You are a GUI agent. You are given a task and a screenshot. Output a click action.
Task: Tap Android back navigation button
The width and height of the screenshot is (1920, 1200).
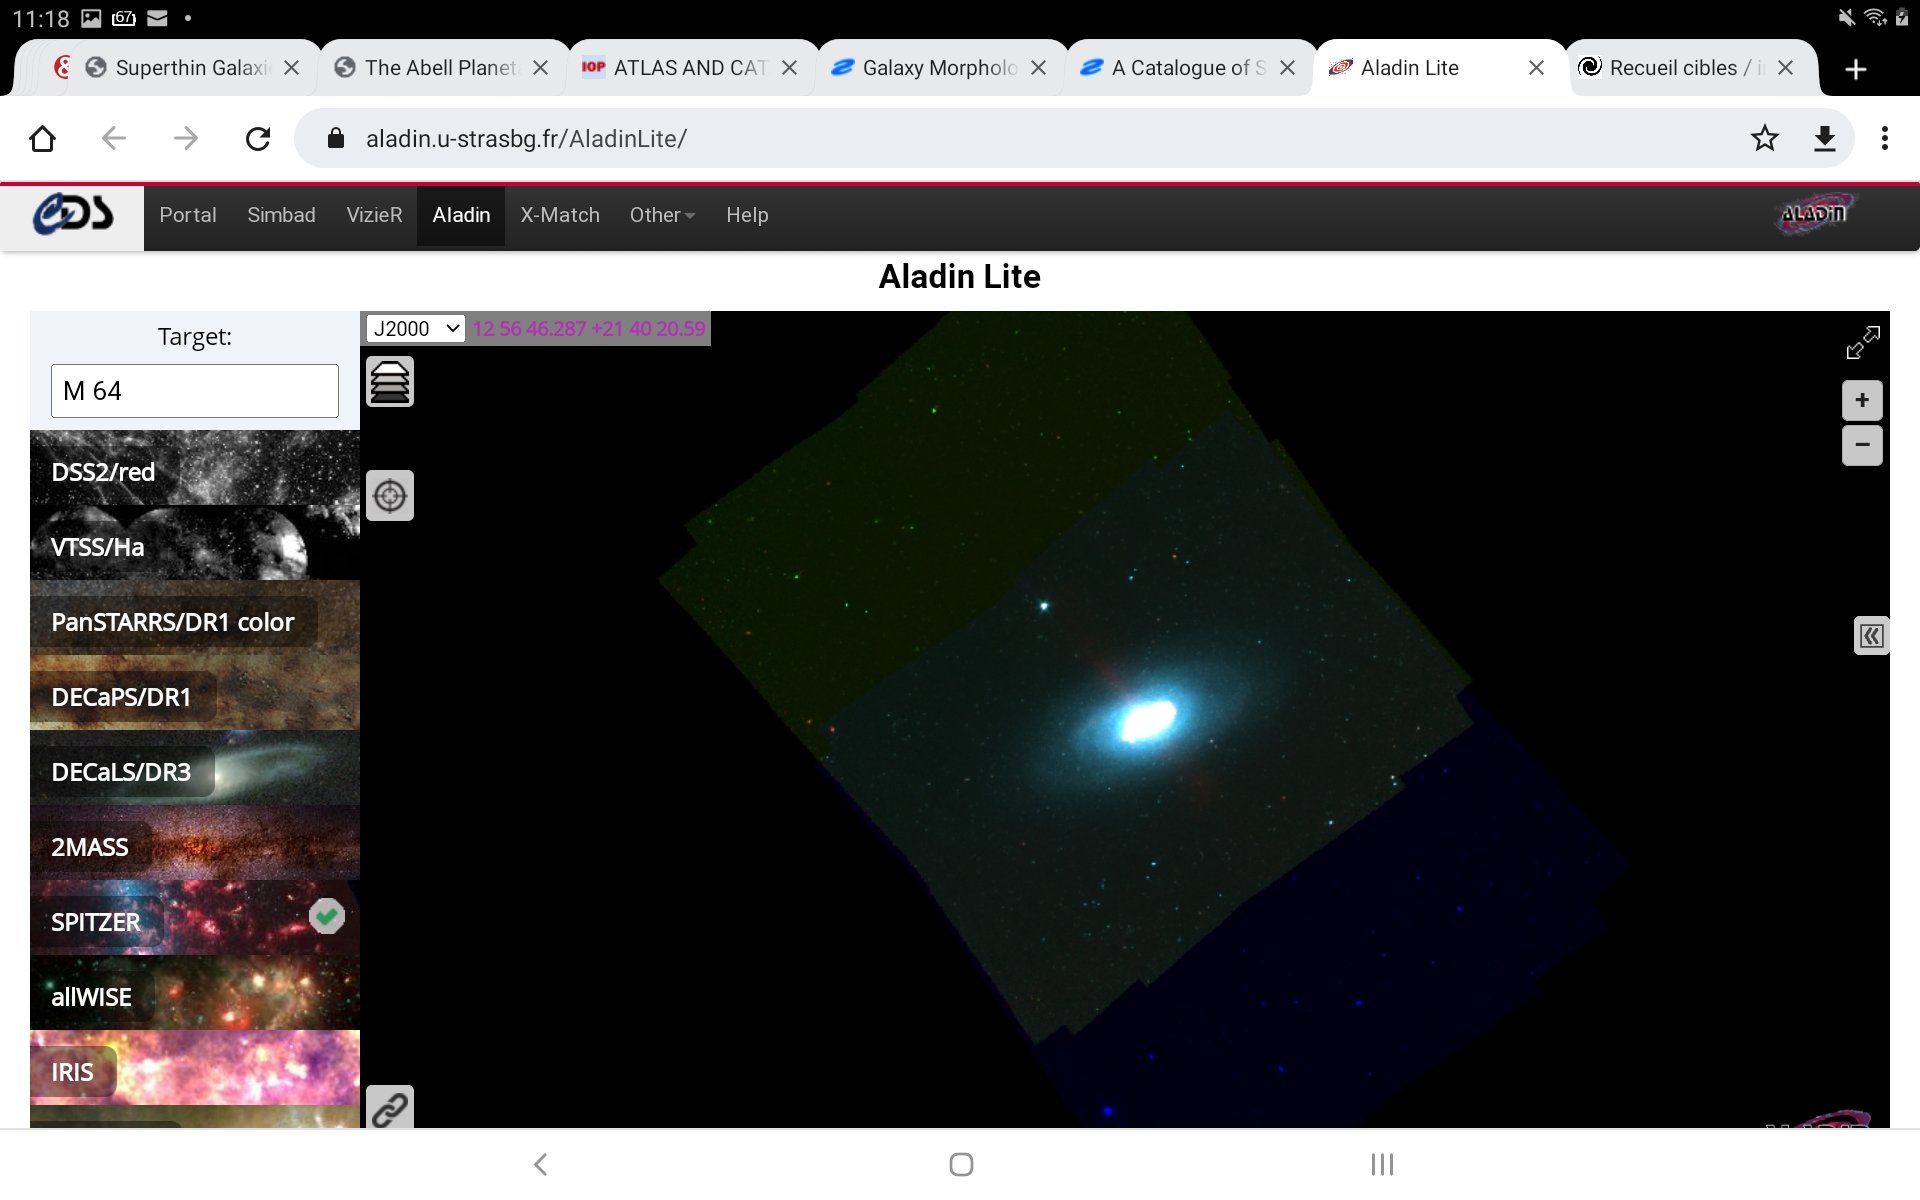click(x=540, y=1164)
